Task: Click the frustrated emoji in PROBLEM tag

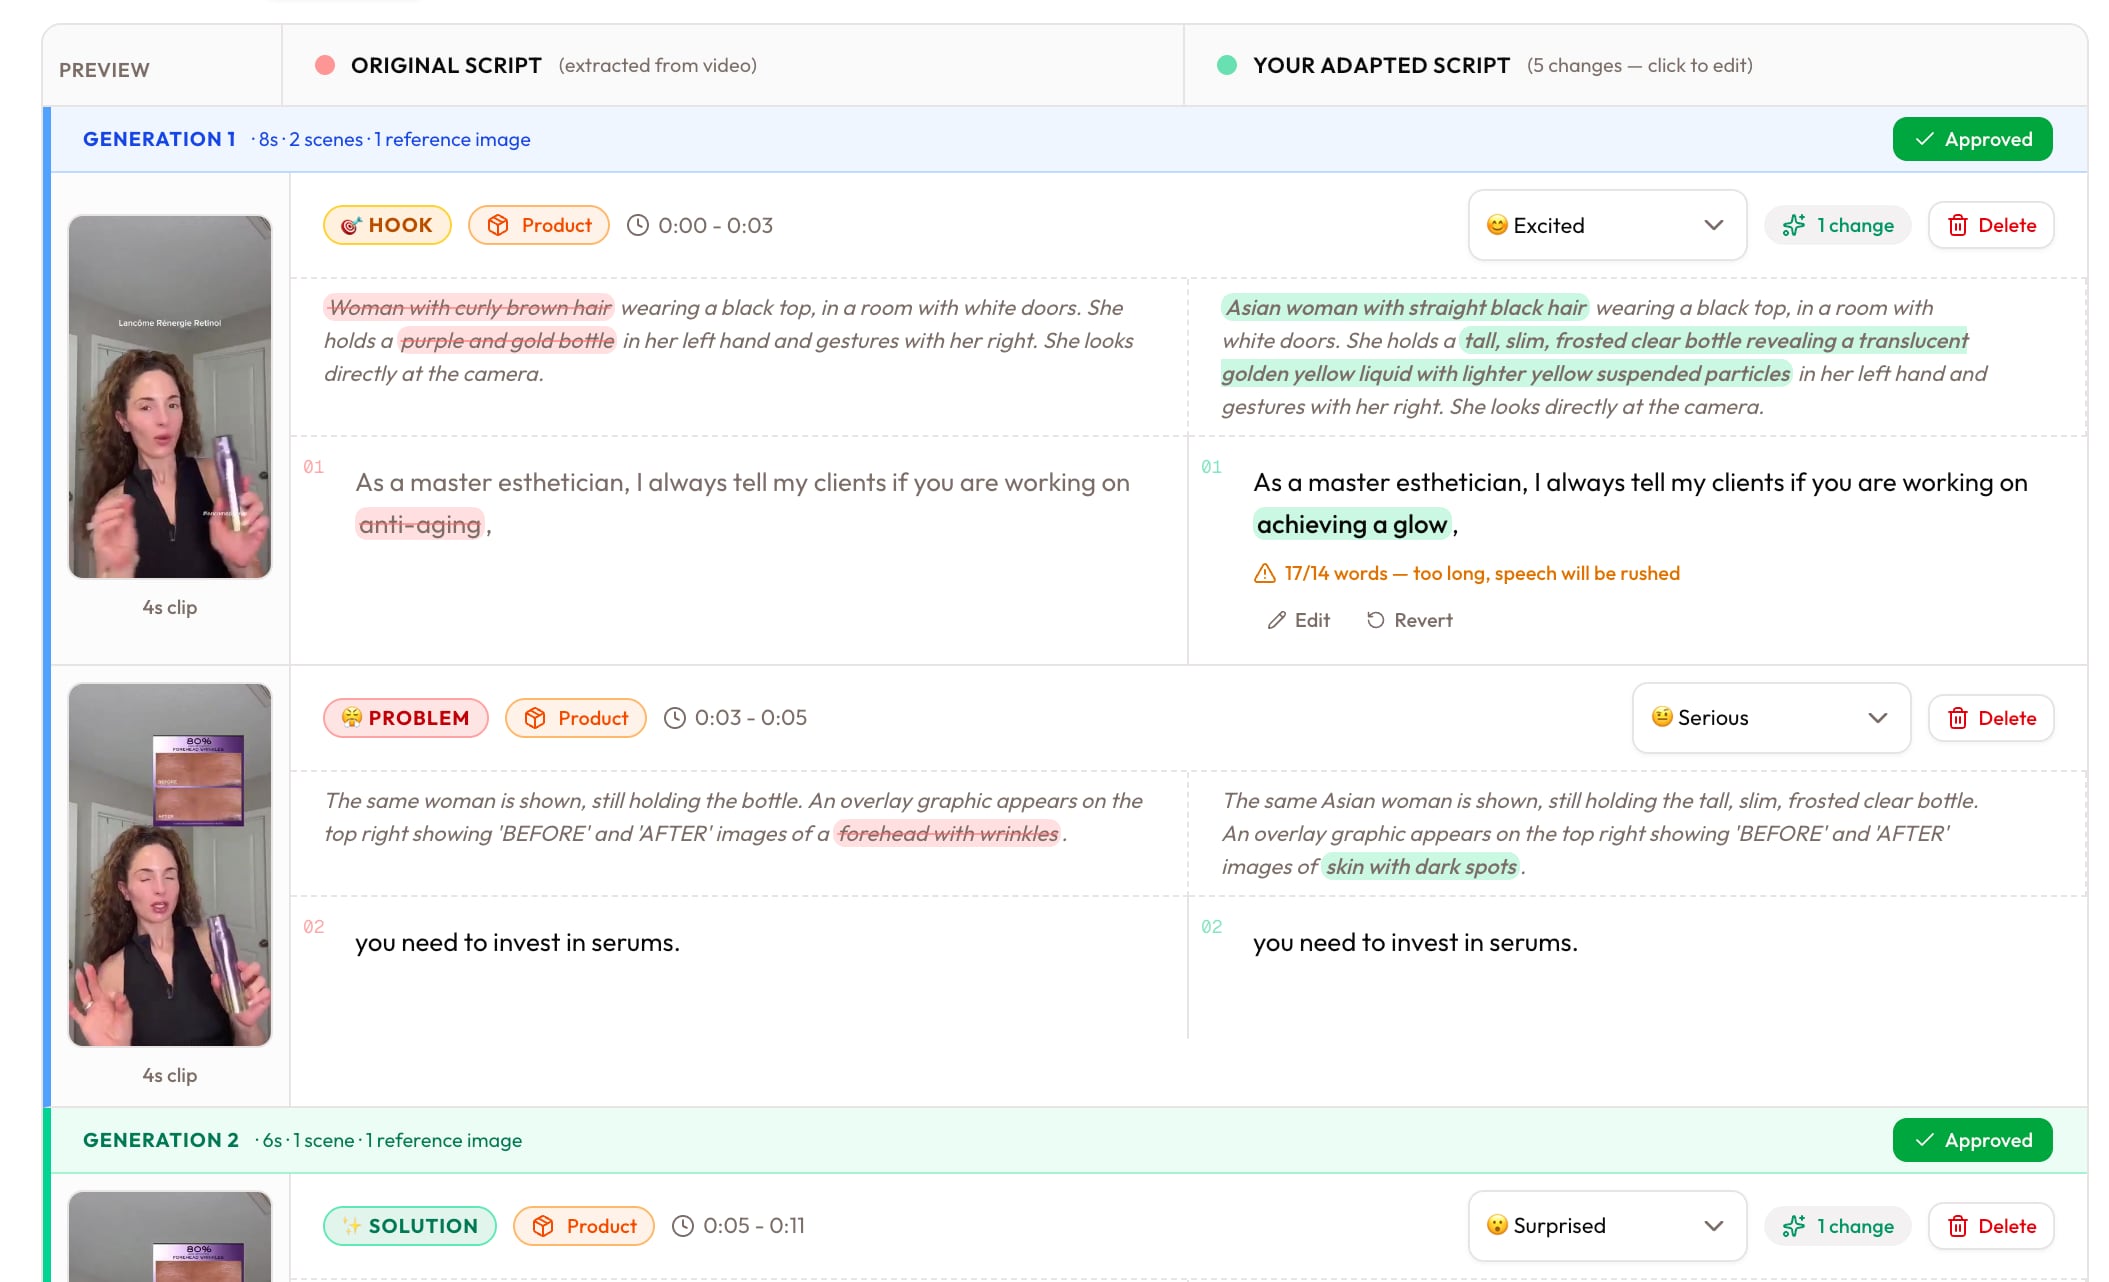Action: coord(352,718)
